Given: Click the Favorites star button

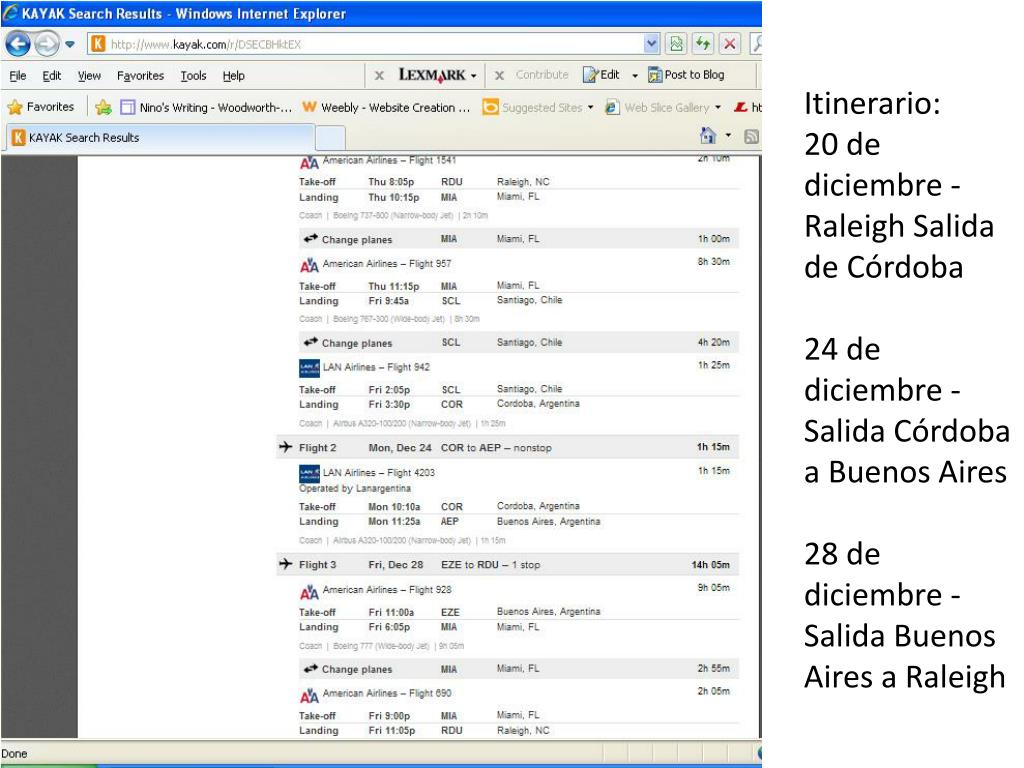Looking at the screenshot, I should pos(40,106).
